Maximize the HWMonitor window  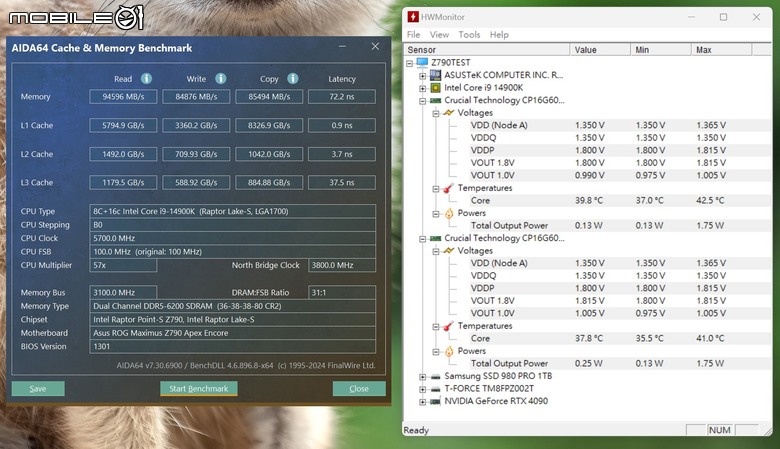pyautogui.click(x=724, y=17)
